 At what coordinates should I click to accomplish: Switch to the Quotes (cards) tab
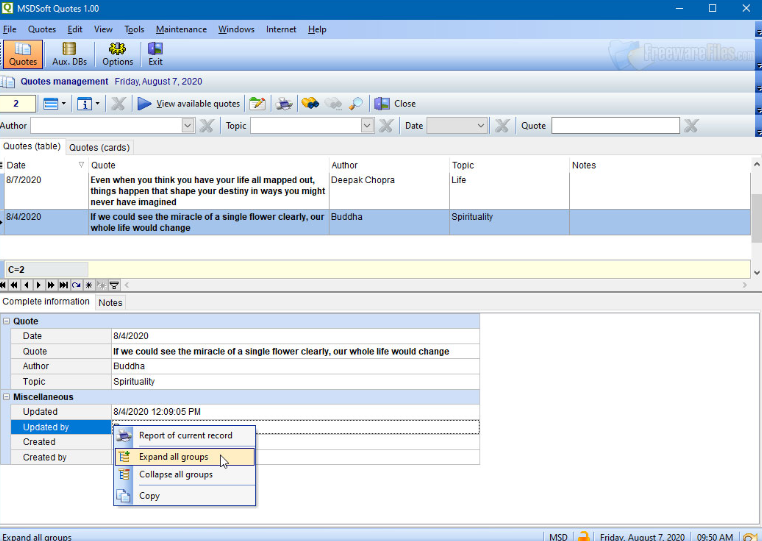[99, 147]
